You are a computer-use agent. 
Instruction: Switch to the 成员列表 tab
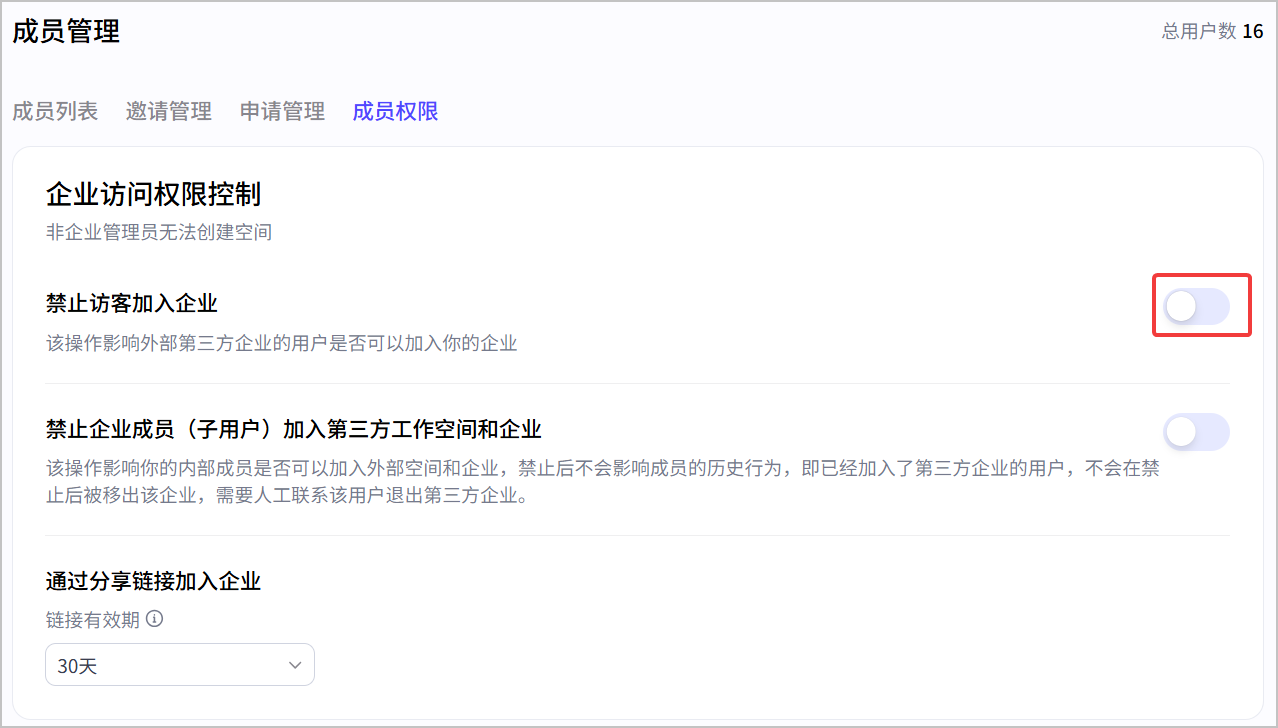(55, 111)
